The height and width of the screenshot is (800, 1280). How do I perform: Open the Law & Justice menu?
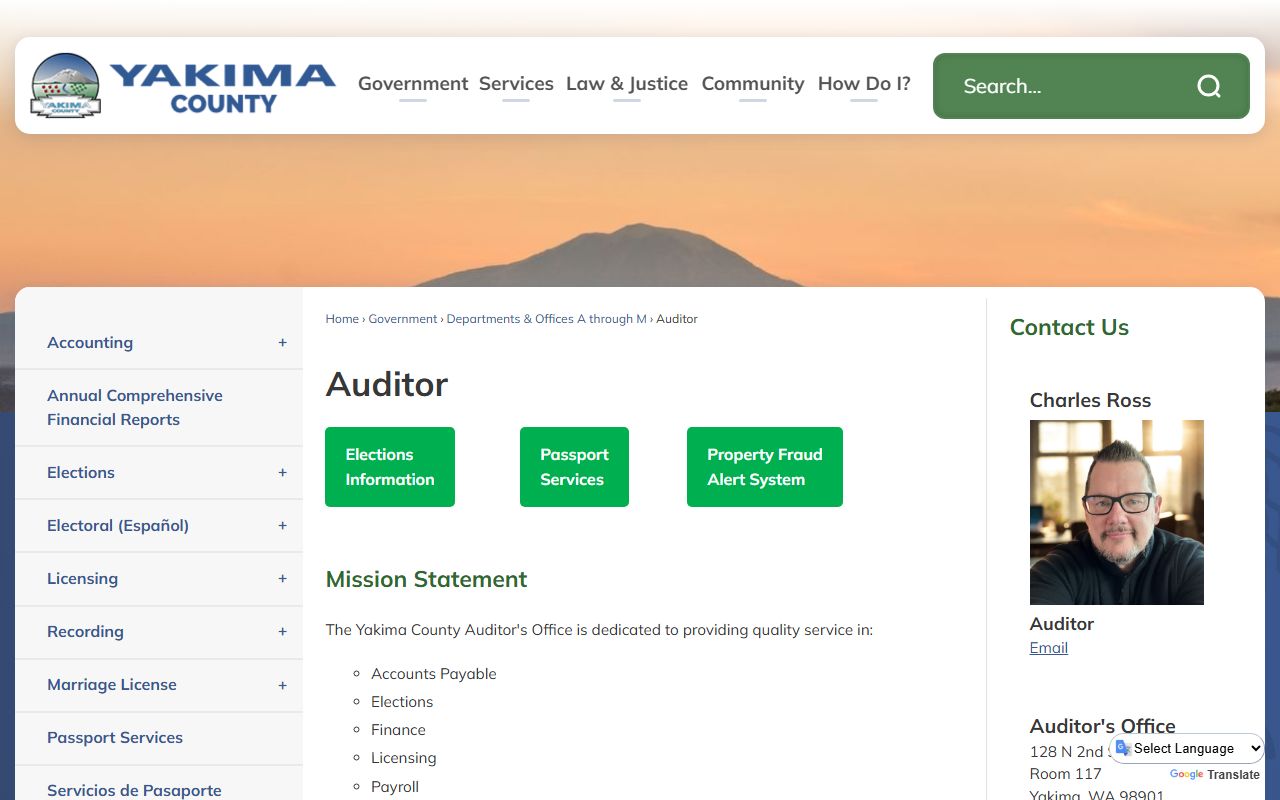627,84
